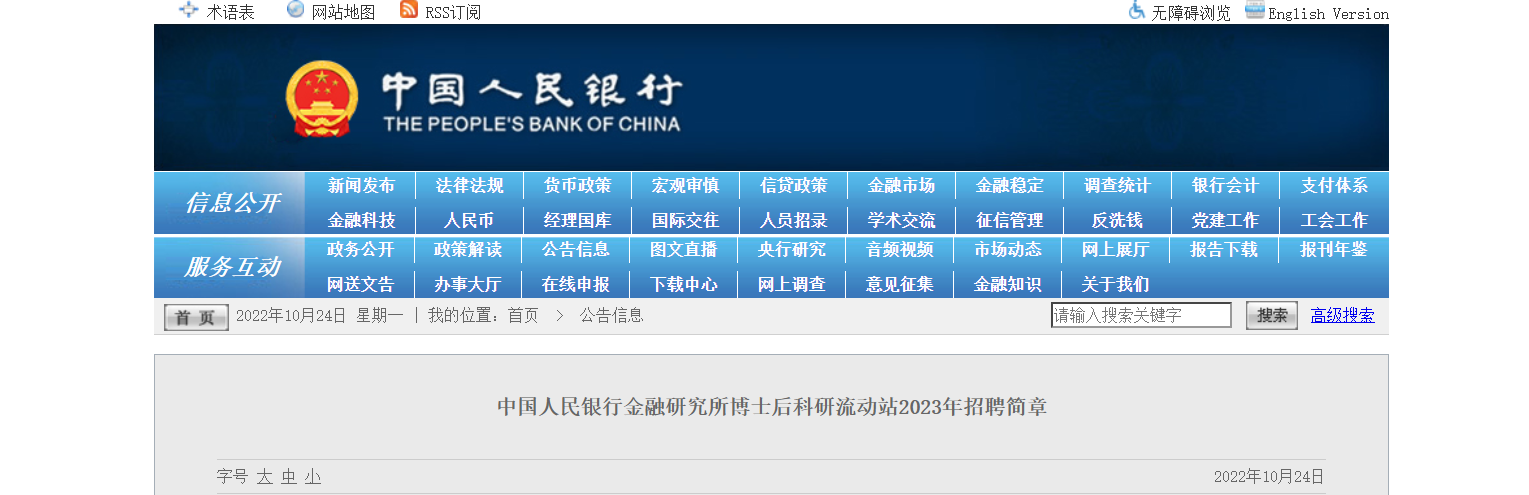Open the 征信管理 menu

[1009, 220]
